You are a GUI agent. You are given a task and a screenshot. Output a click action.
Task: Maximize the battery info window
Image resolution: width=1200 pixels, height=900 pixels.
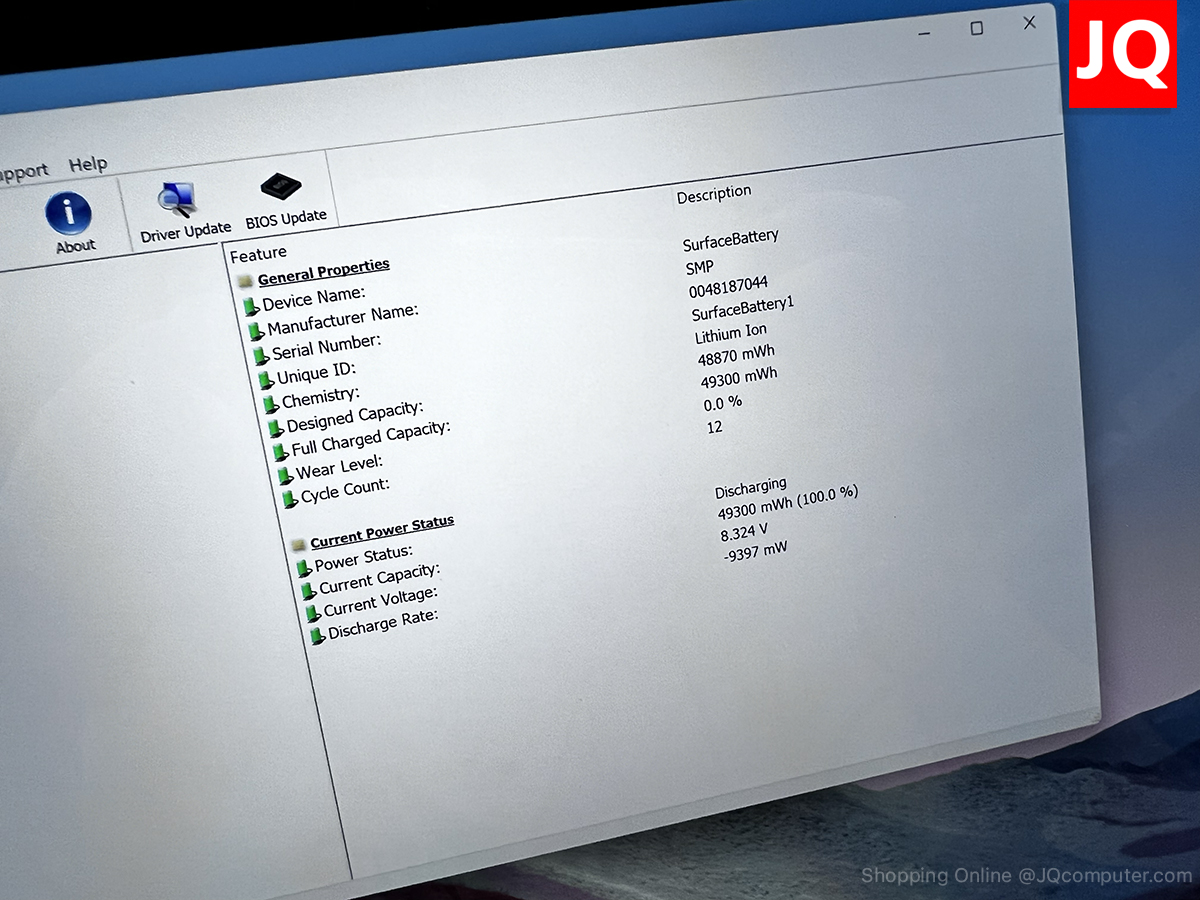click(x=977, y=29)
